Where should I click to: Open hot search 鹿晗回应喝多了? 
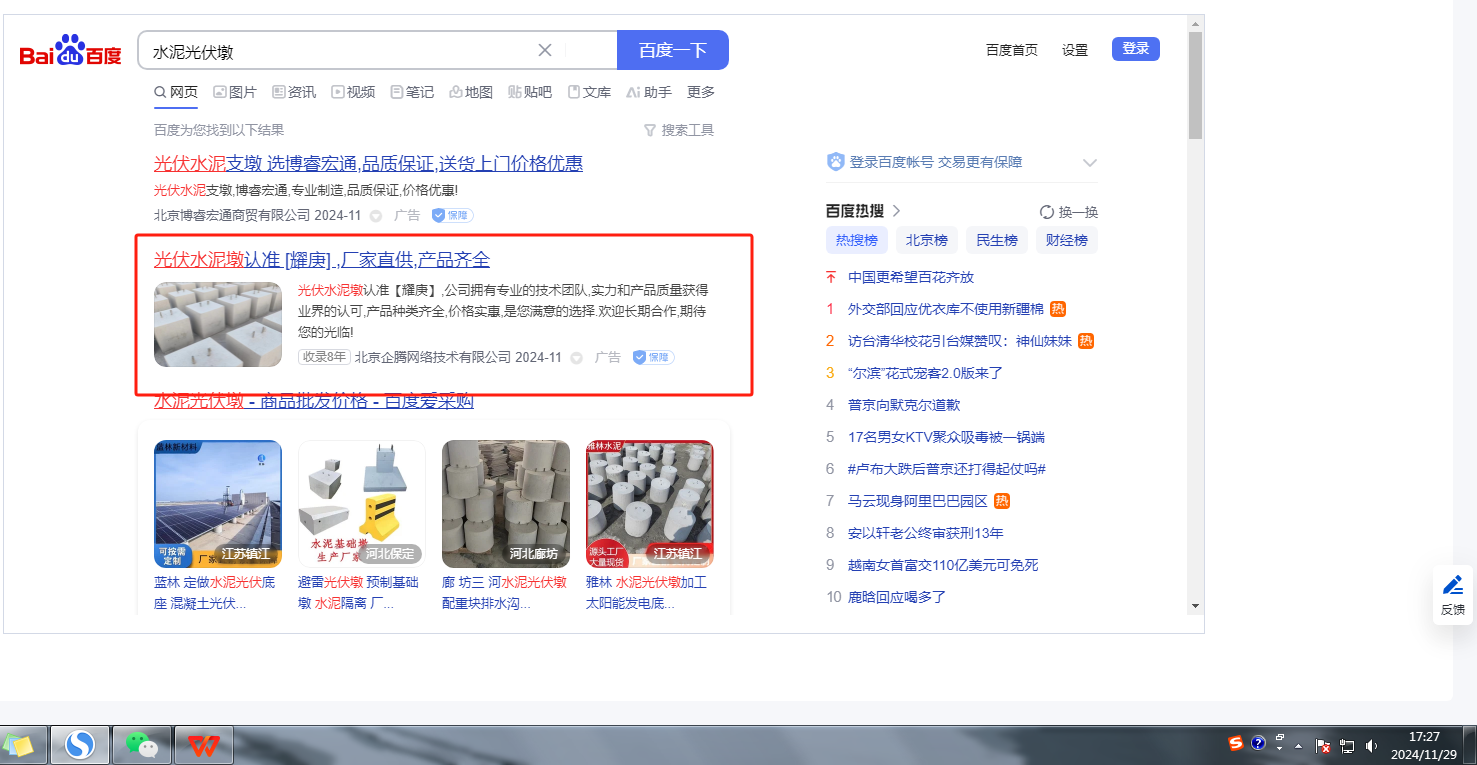pyautogui.click(x=897, y=597)
